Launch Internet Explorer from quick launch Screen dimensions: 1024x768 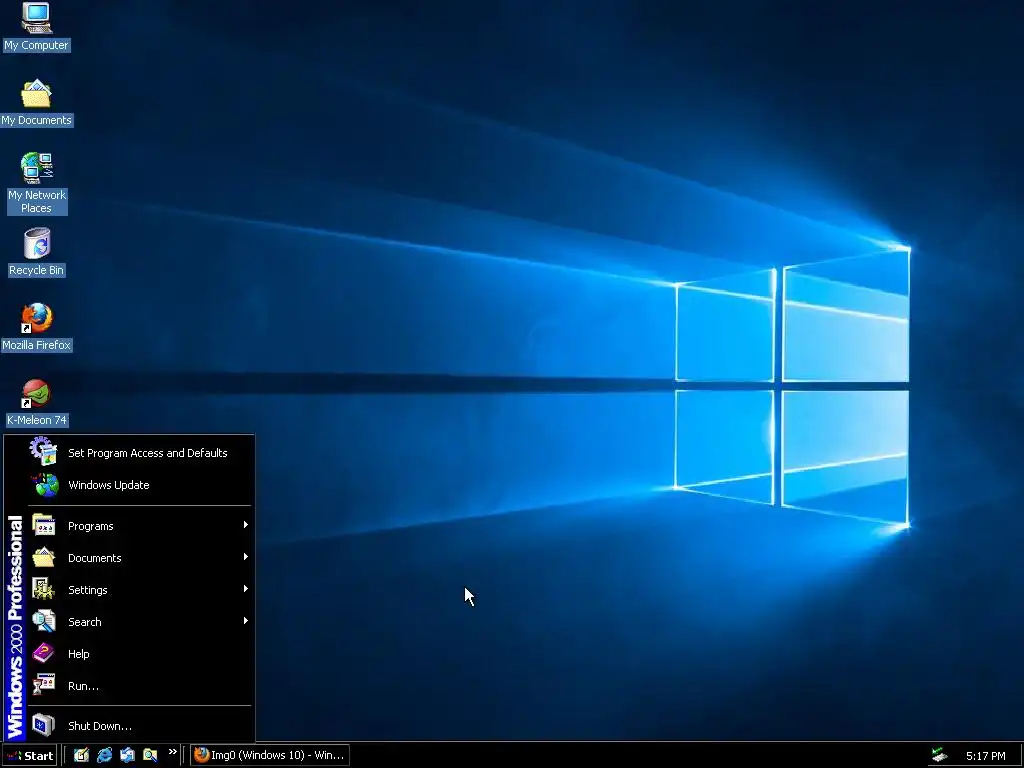click(104, 755)
